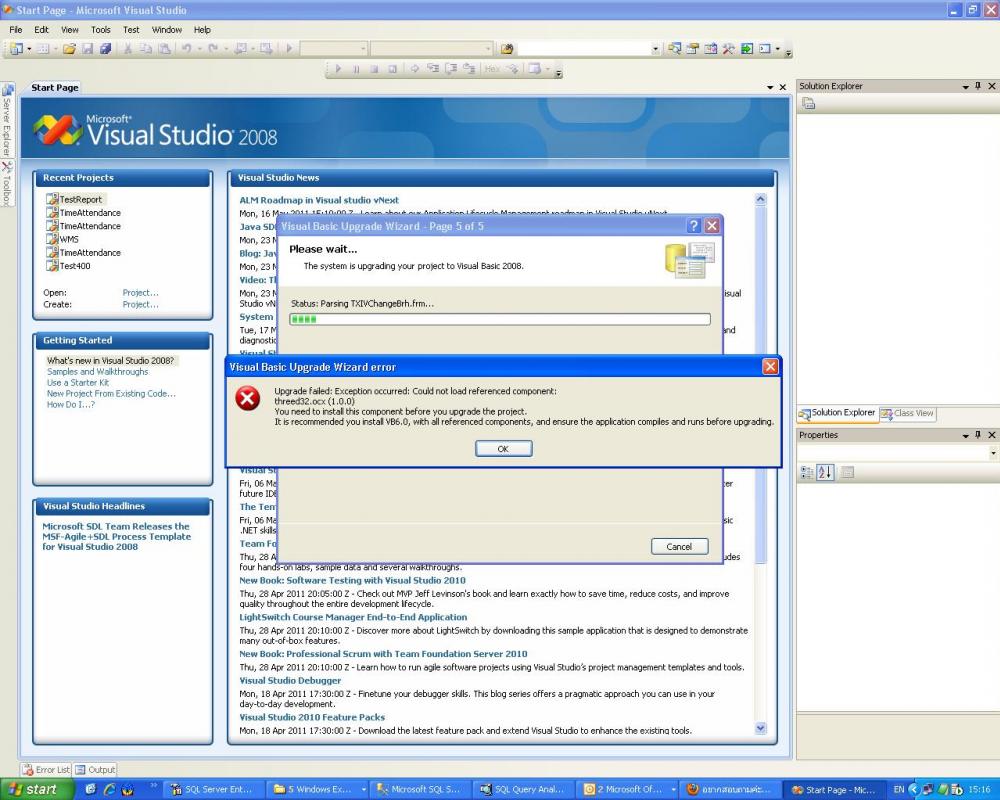Viewport: 1000px width, 800px height.
Task: Open the Object Browser toolbar icon
Action: tap(710, 48)
